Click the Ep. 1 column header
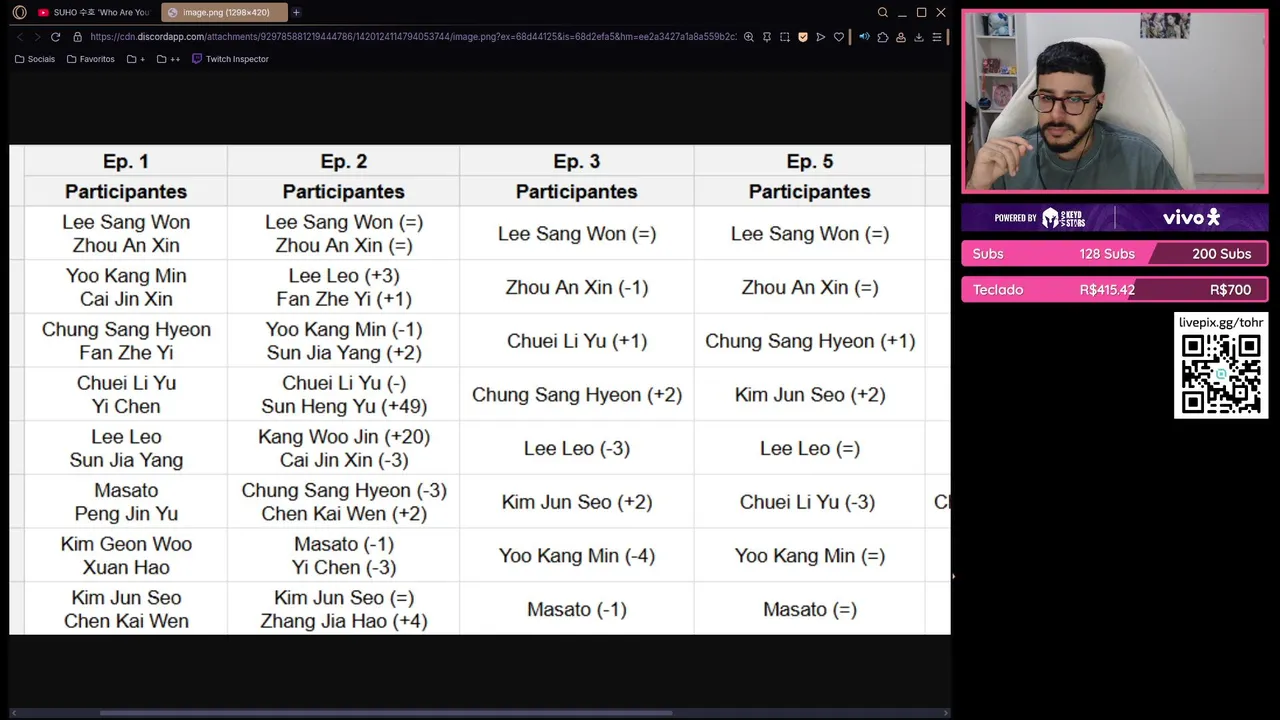Viewport: 1280px width, 720px height. [x=126, y=161]
